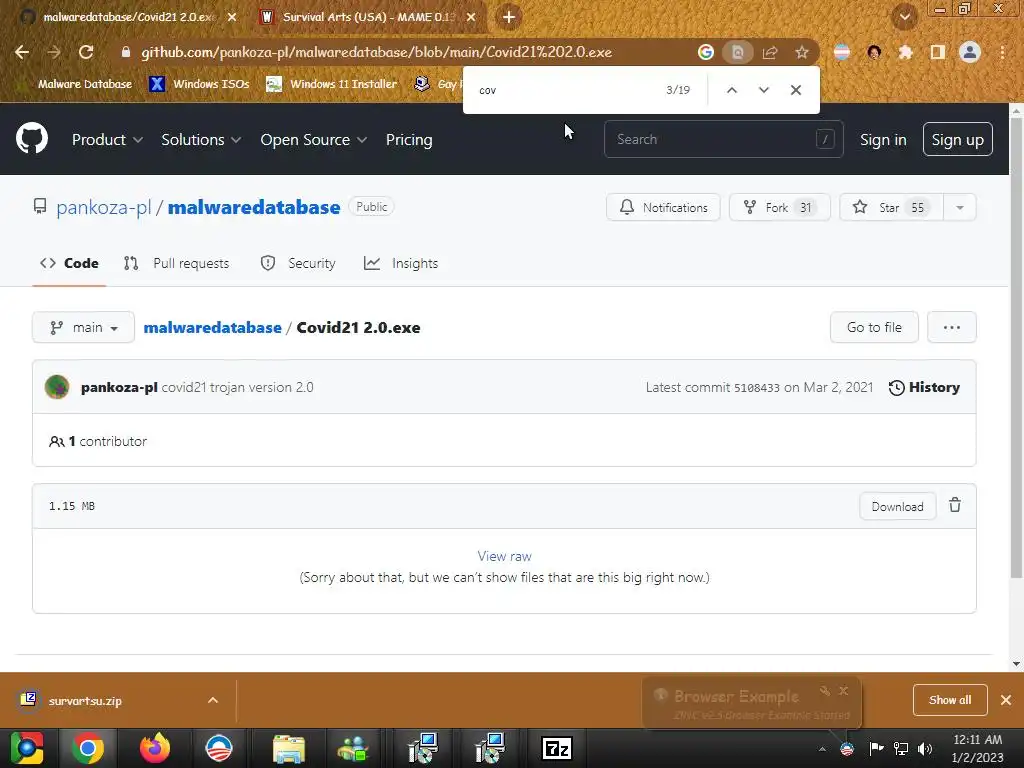Expand the Open Source menu
Viewport: 1024px width, 768px height.
pyautogui.click(x=313, y=139)
